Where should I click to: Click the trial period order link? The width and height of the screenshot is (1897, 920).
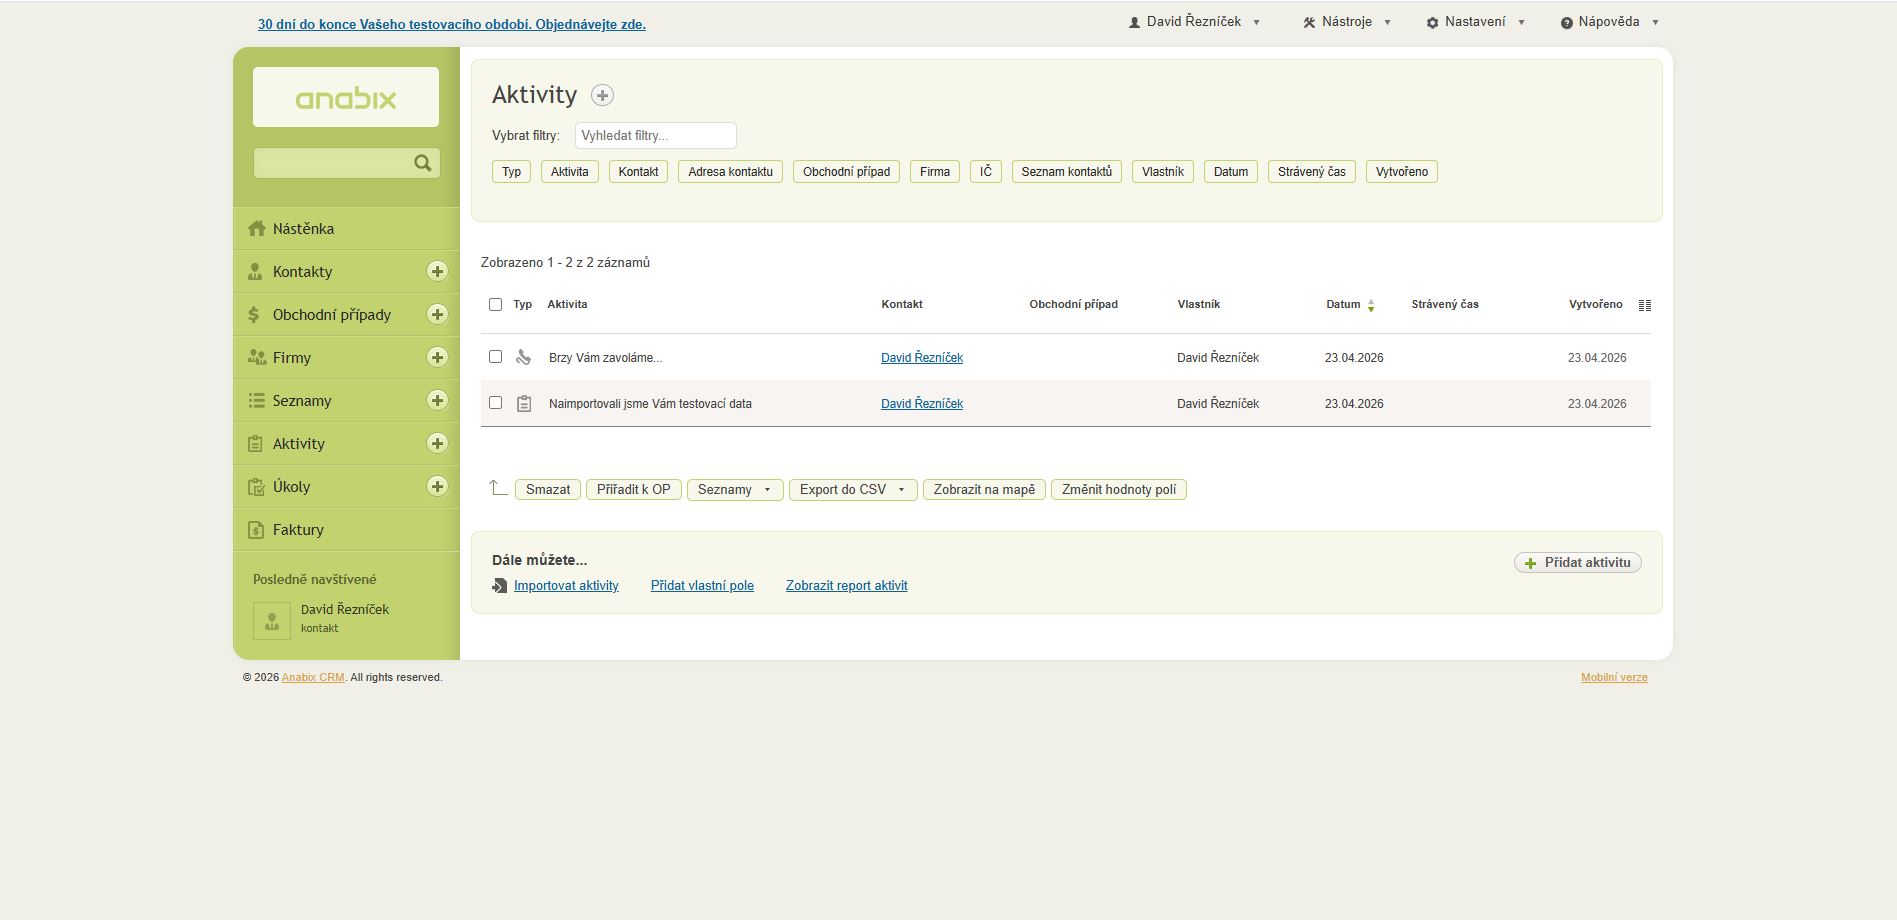coord(452,24)
